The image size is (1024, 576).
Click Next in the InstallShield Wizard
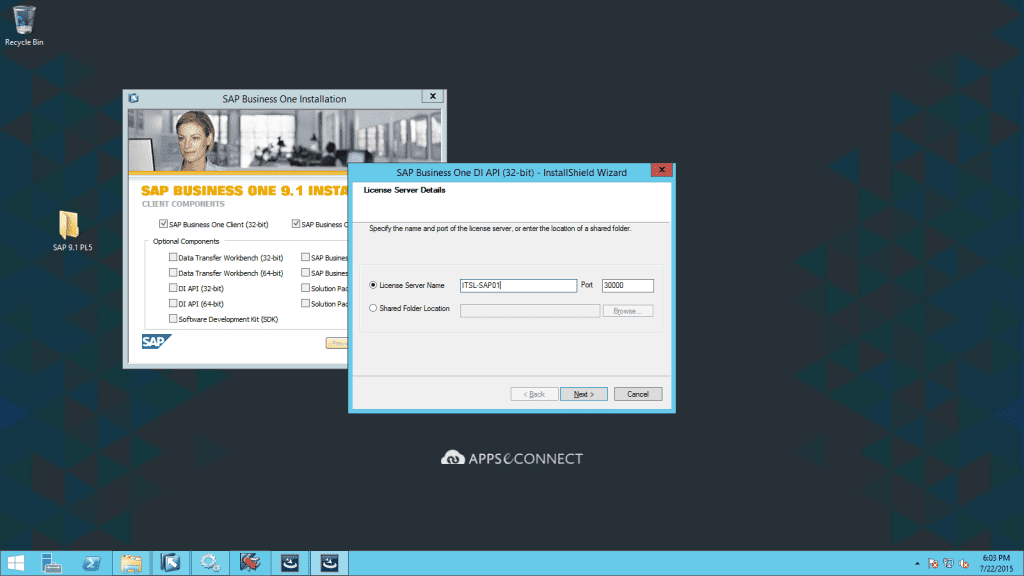(x=584, y=394)
